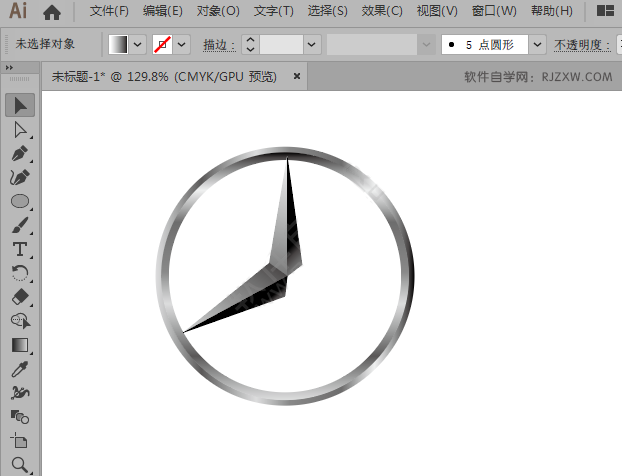
Task: Select the Eyedropper tool
Action: point(20,369)
